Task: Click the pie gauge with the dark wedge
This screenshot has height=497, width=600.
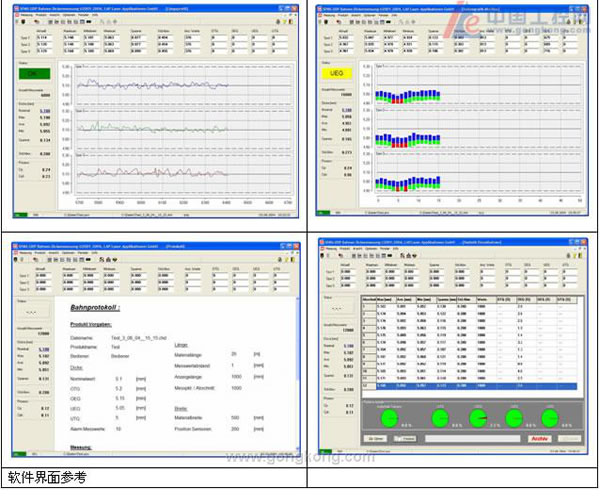Action: pyautogui.click(x=478, y=419)
